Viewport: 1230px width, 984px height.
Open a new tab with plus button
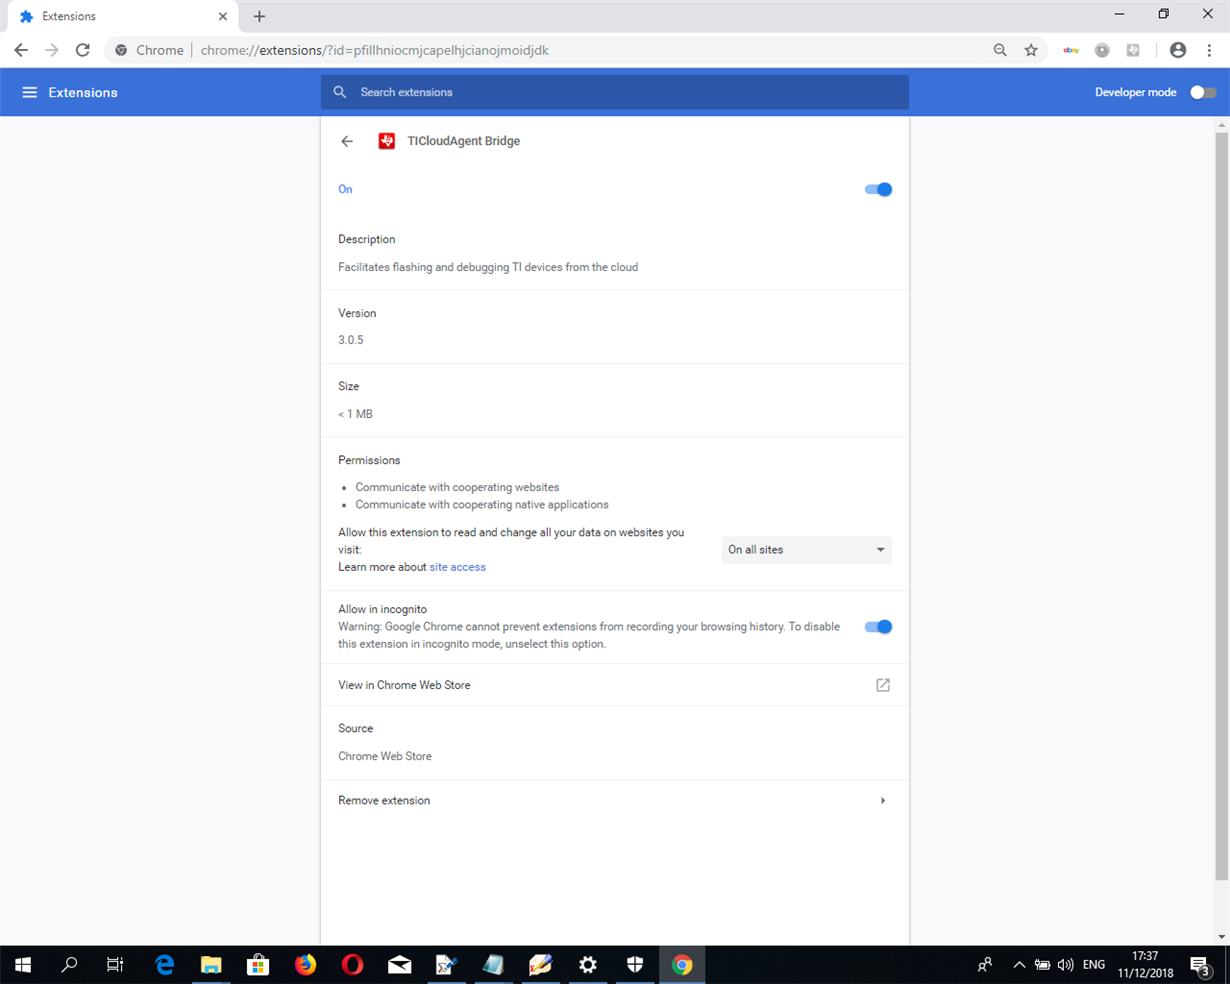pos(259,16)
